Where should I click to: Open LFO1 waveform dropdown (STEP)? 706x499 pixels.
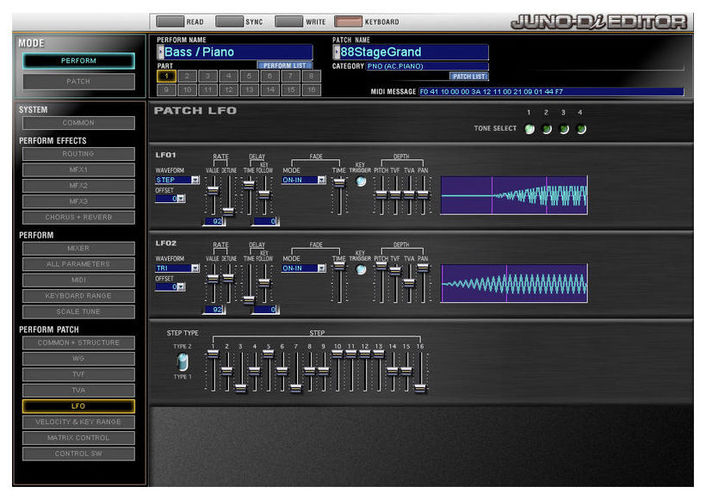point(195,180)
